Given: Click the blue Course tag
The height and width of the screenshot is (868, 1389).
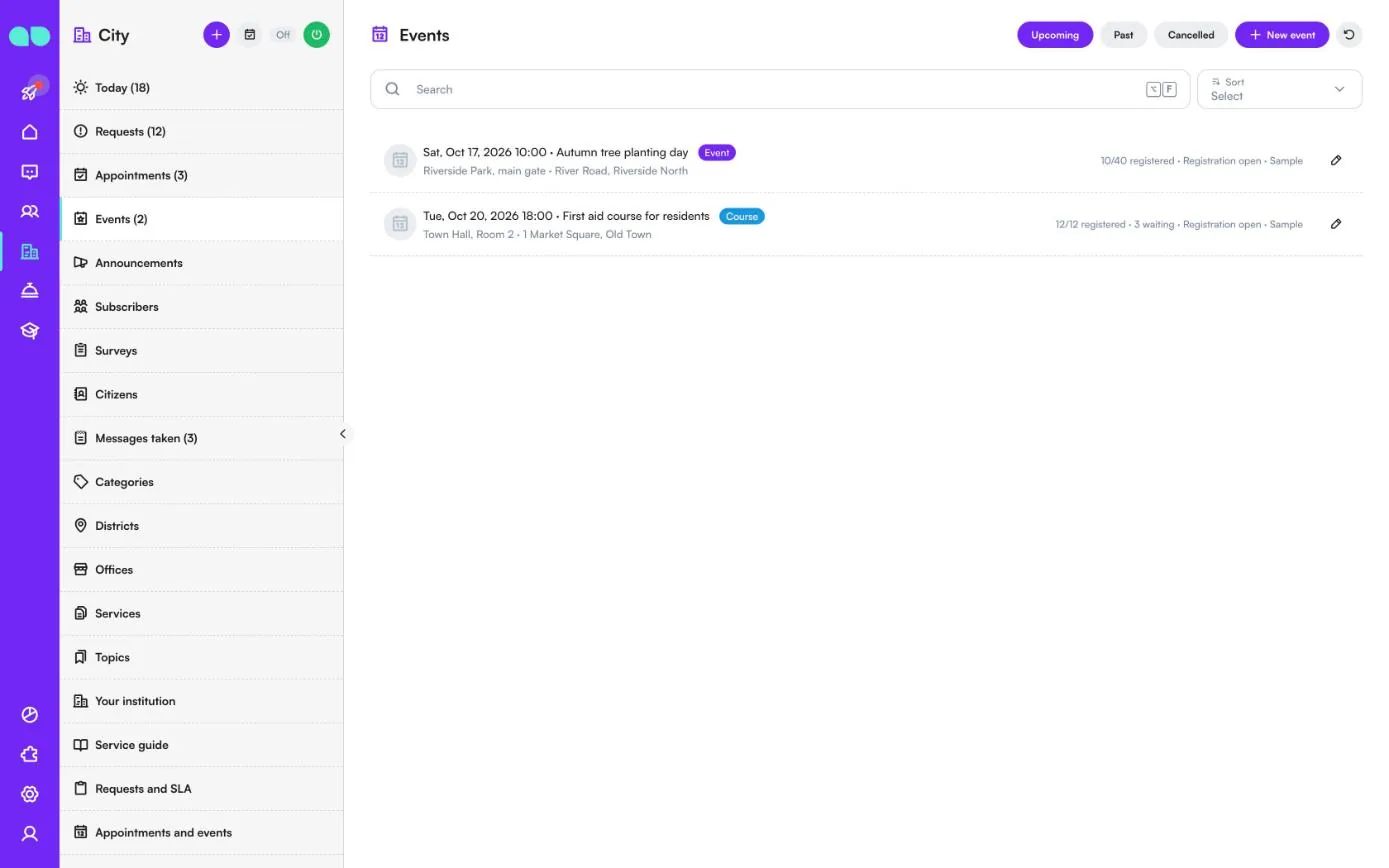Looking at the screenshot, I should click(x=742, y=216).
